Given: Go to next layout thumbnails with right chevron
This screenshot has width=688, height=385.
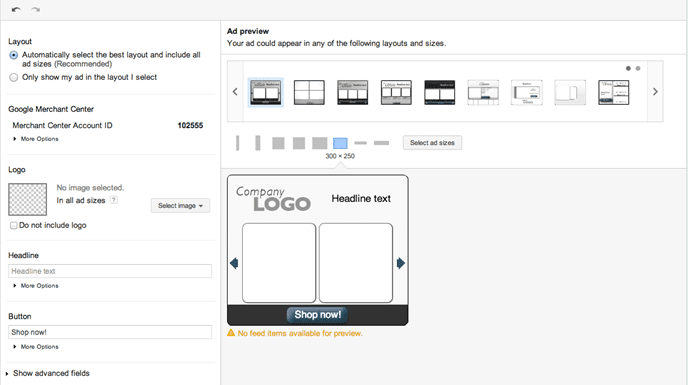Looking at the screenshot, I should pyautogui.click(x=655, y=91).
